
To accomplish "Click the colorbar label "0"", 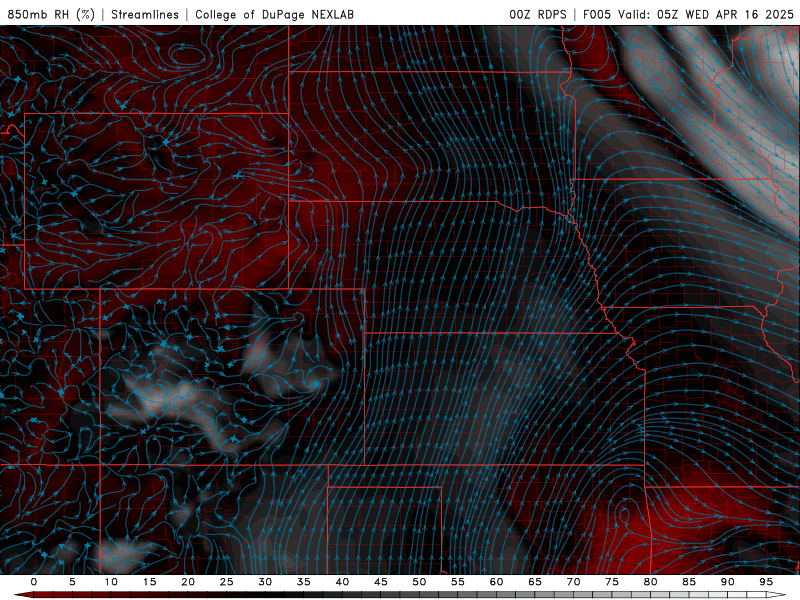I will [x=34, y=582].
